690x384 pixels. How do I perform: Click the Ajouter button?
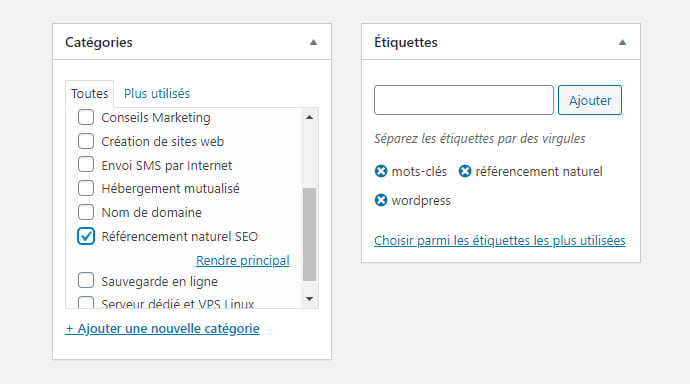(590, 100)
